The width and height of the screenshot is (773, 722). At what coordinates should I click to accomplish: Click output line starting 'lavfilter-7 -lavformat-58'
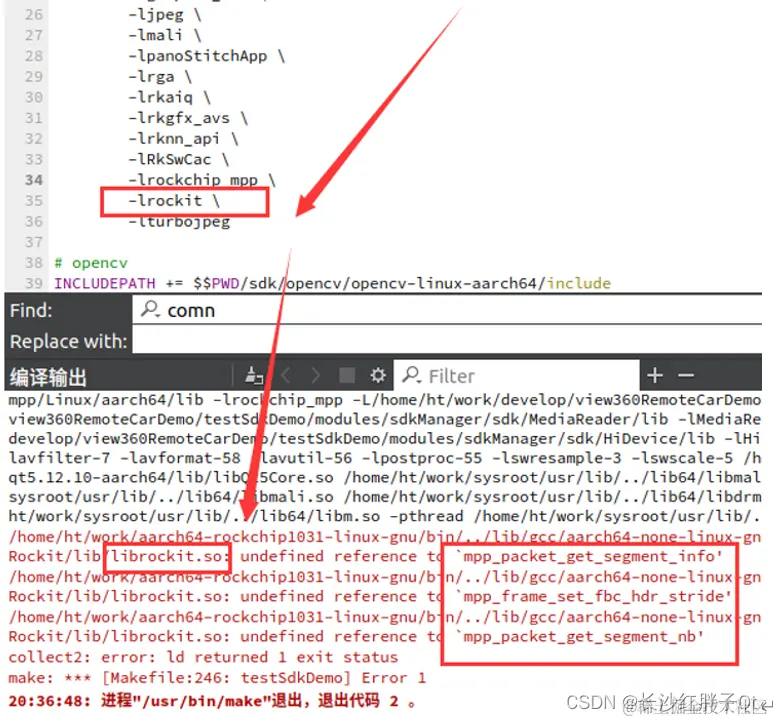coord(385,458)
